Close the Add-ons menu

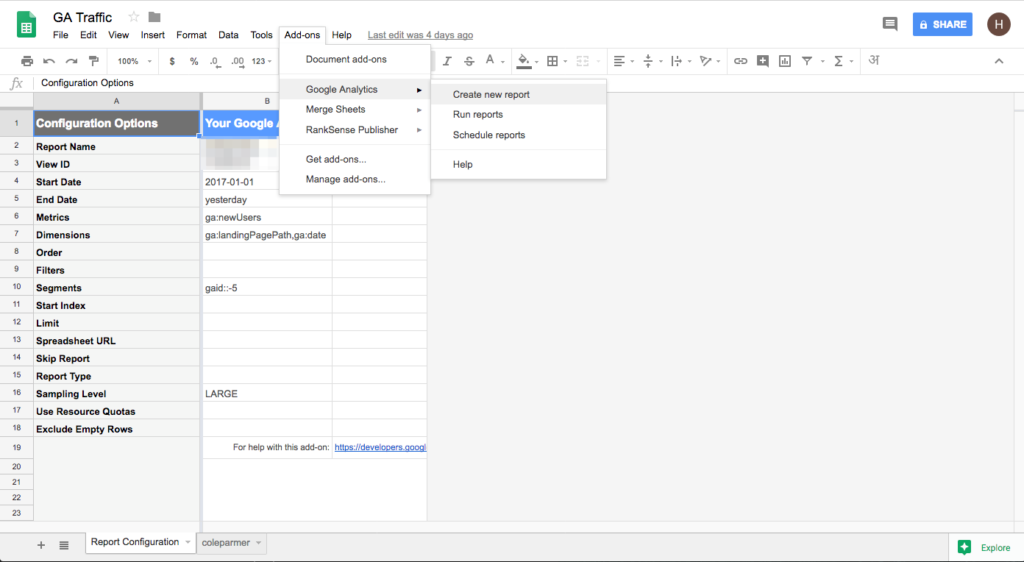302,35
